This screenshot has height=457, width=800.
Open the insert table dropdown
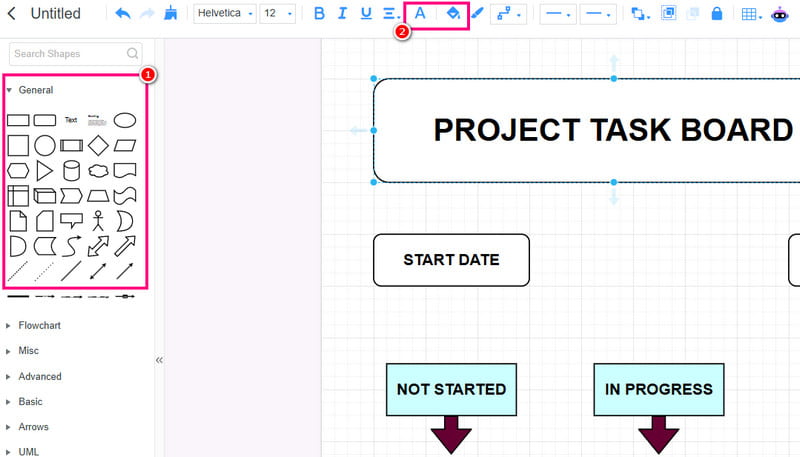(x=752, y=14)
